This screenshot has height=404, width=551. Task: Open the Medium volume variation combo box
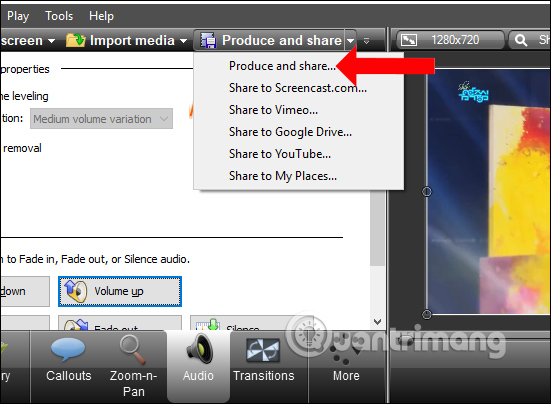(x=101, y=119)
